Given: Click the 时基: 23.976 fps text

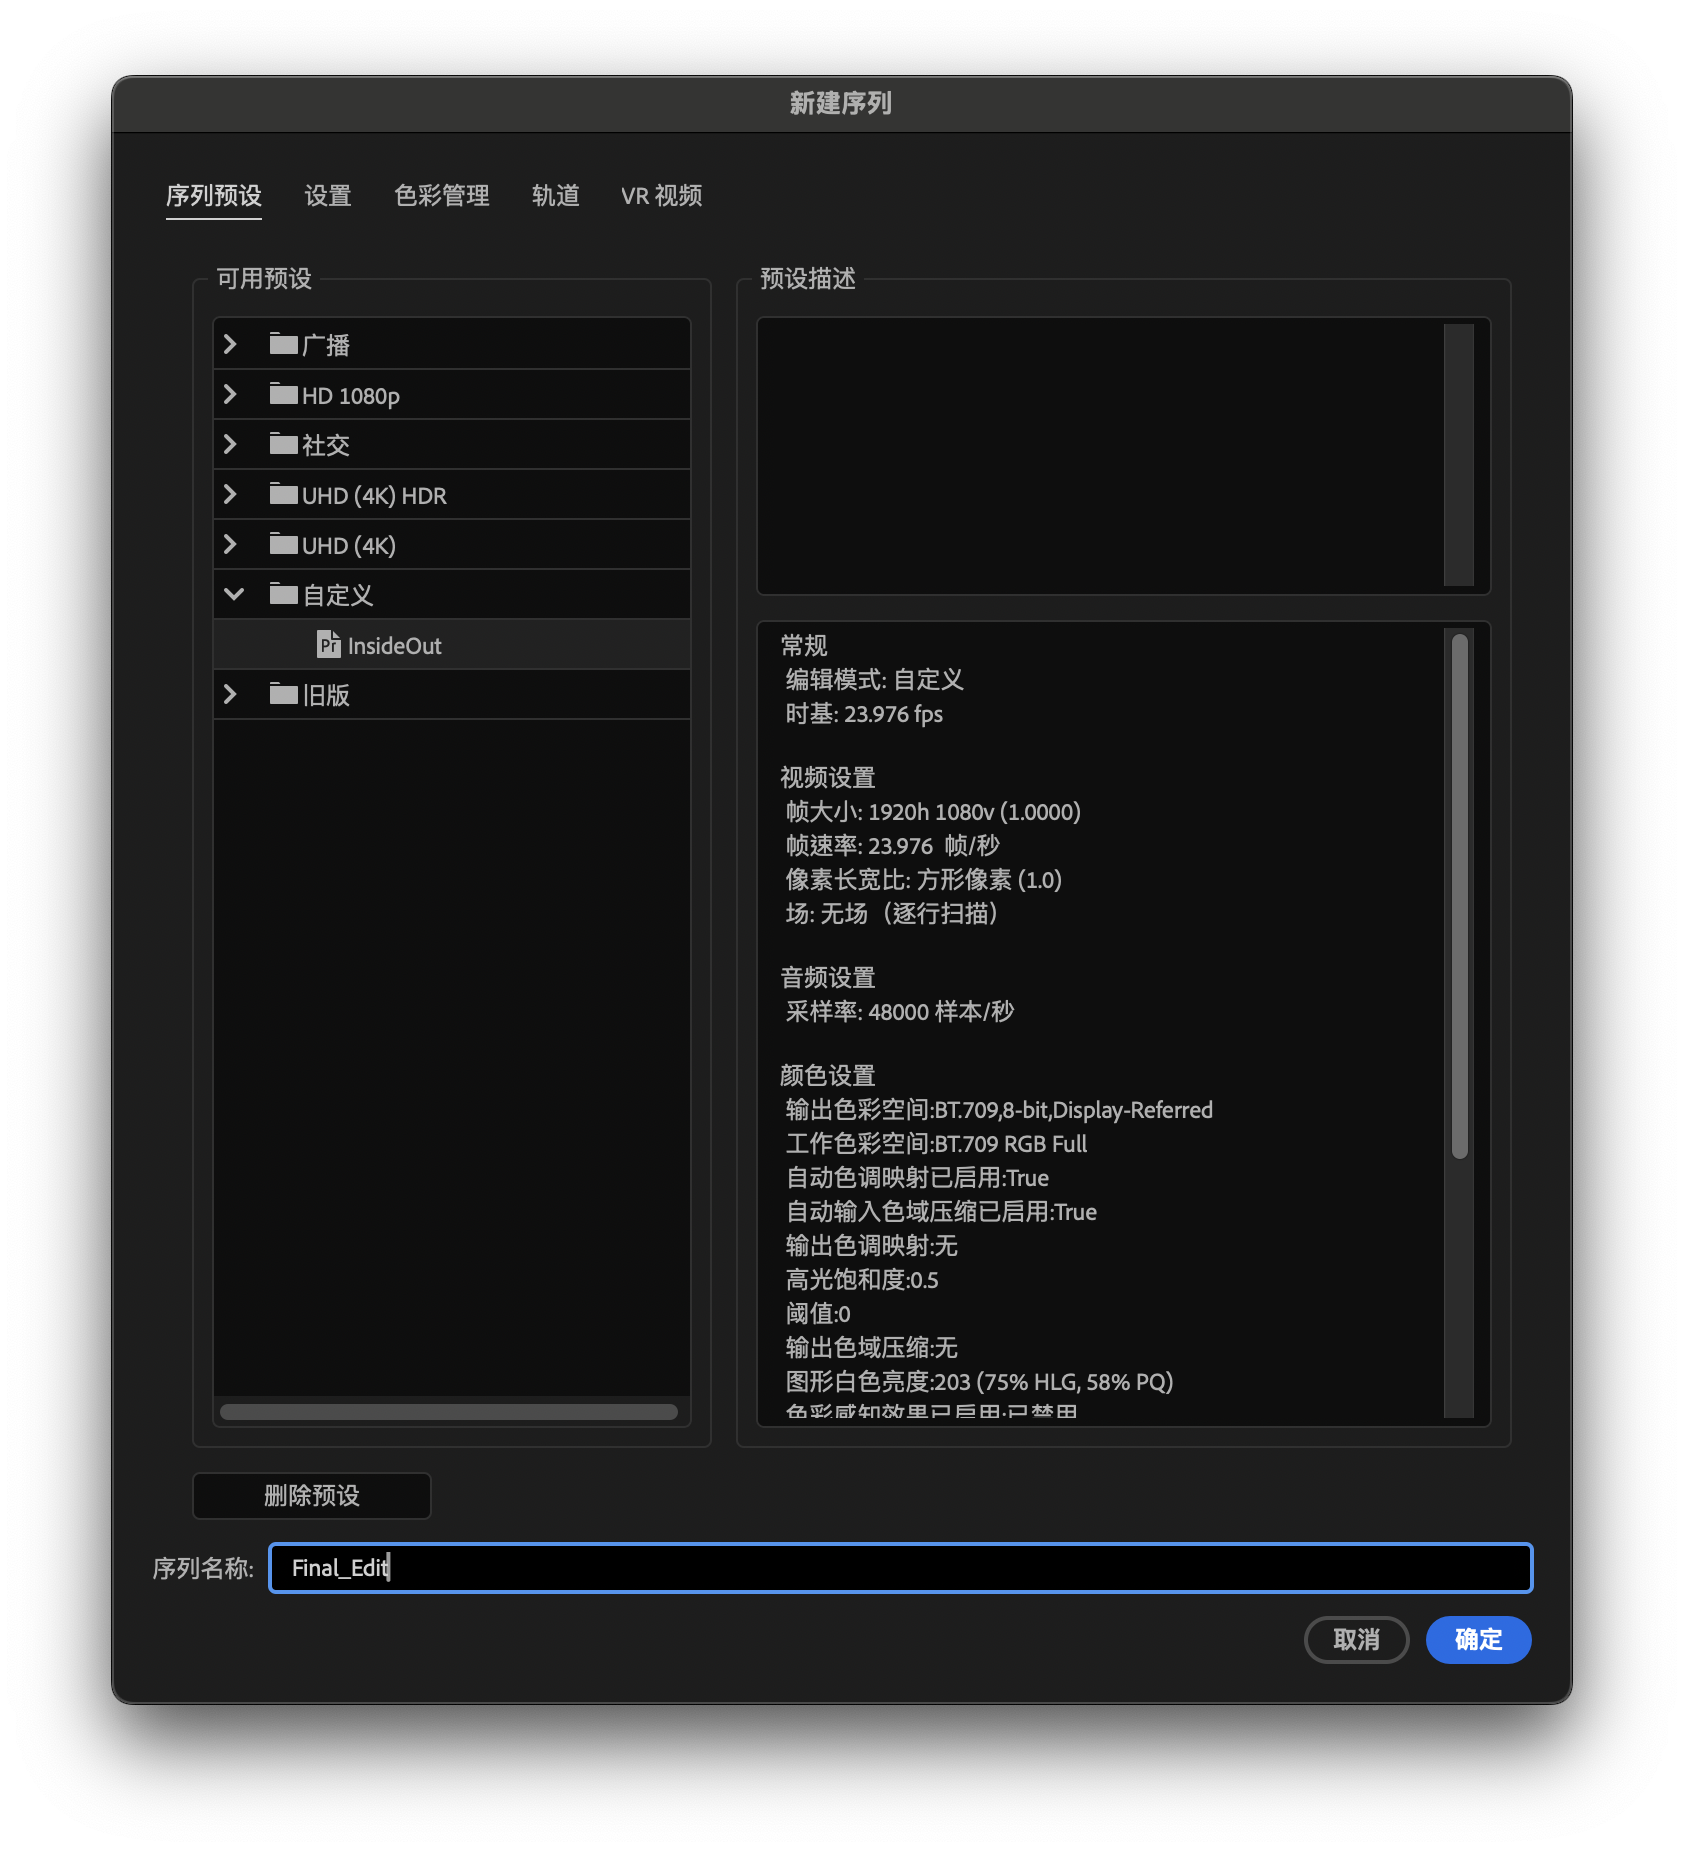Looking at the screenshot, I should click(864, 714).
